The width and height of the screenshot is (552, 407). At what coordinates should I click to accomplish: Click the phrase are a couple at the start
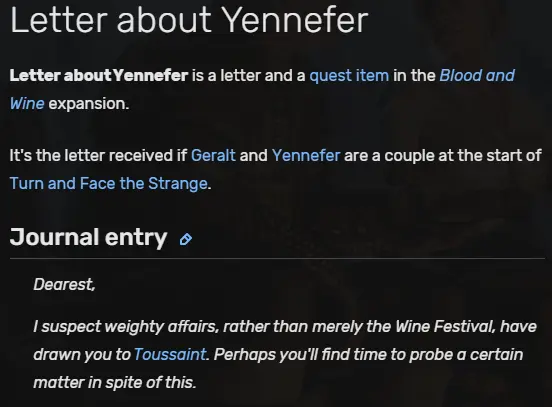click(x=434, y=155)
